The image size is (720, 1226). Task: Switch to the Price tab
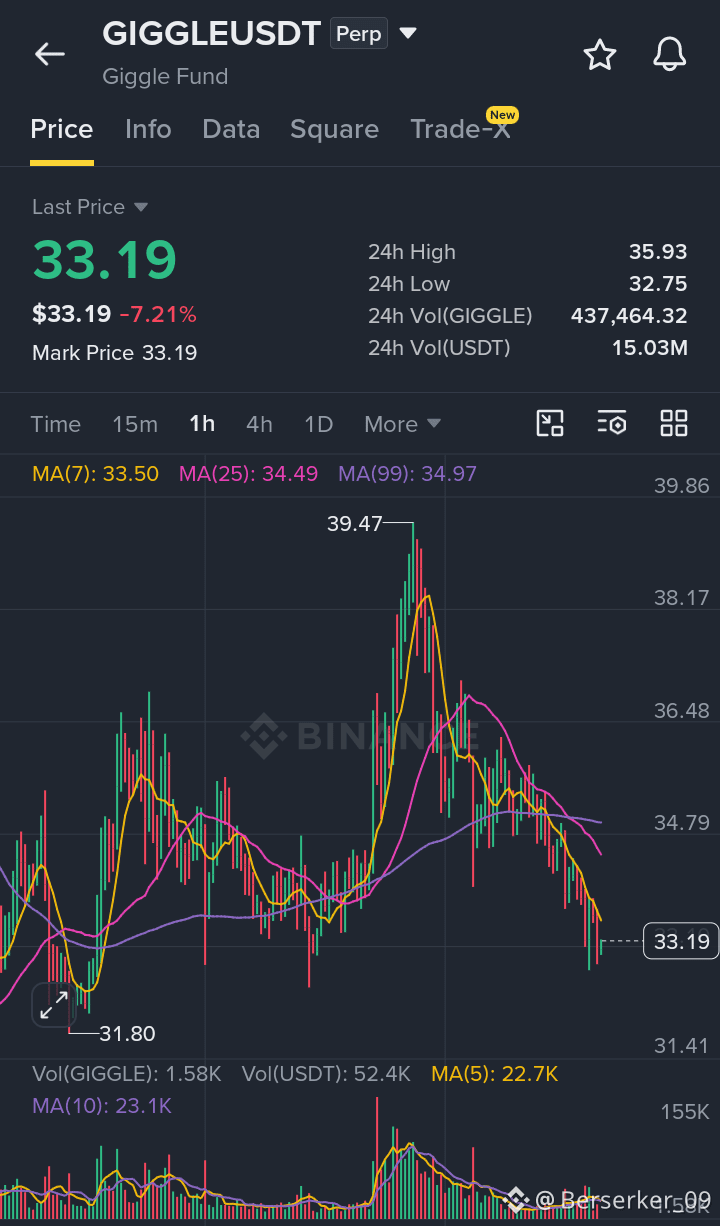[x=62, y=129]
